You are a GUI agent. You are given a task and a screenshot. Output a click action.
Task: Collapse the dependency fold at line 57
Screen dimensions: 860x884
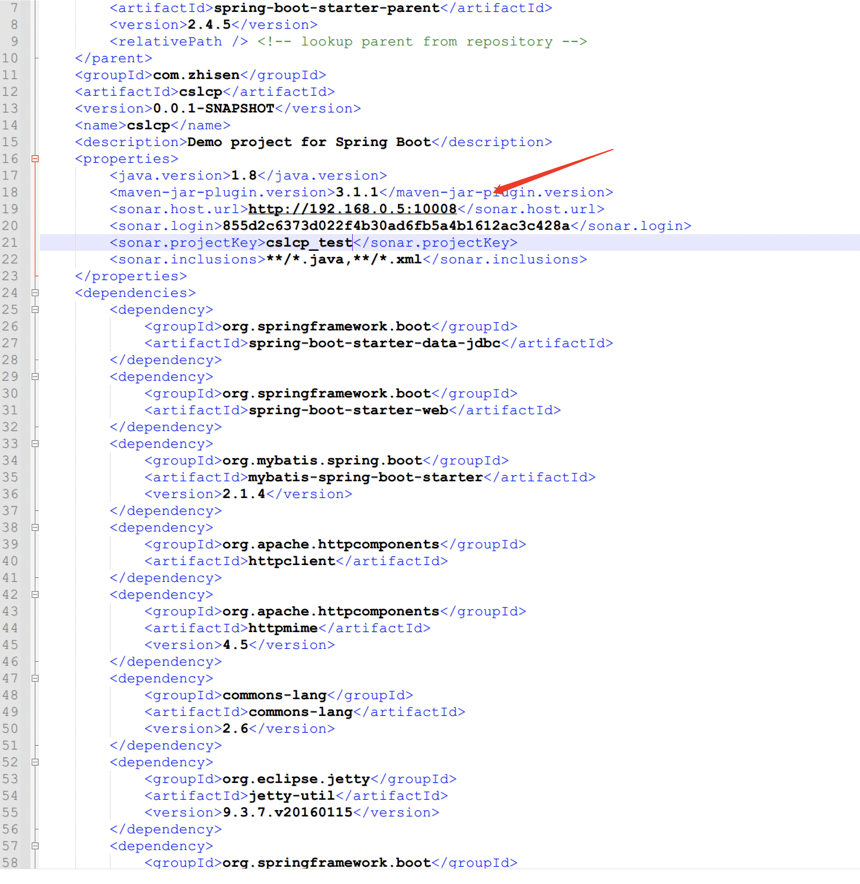35,846
